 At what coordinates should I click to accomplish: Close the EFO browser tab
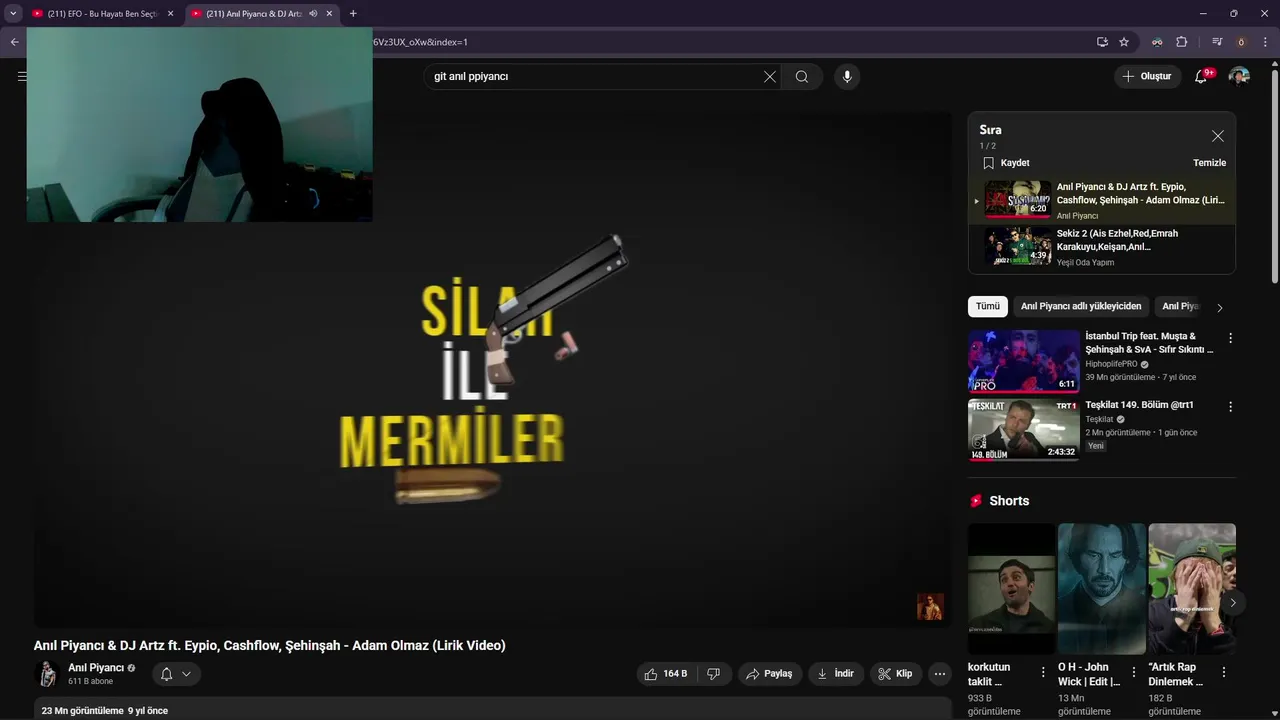(x=170, y=14)
